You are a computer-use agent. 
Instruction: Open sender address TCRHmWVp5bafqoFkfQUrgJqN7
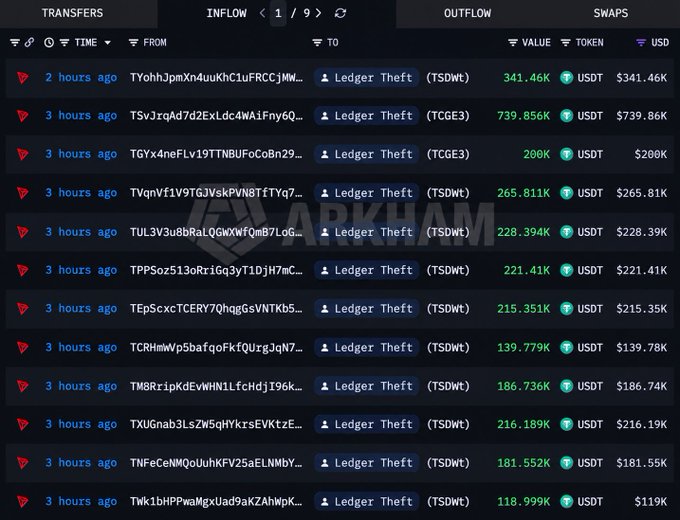click(x=216, y=347)
